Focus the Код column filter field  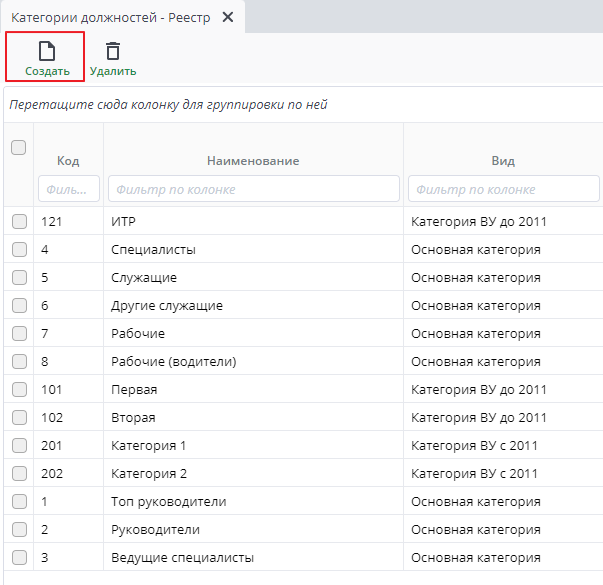pyautogui.click(x=69, y=189)
